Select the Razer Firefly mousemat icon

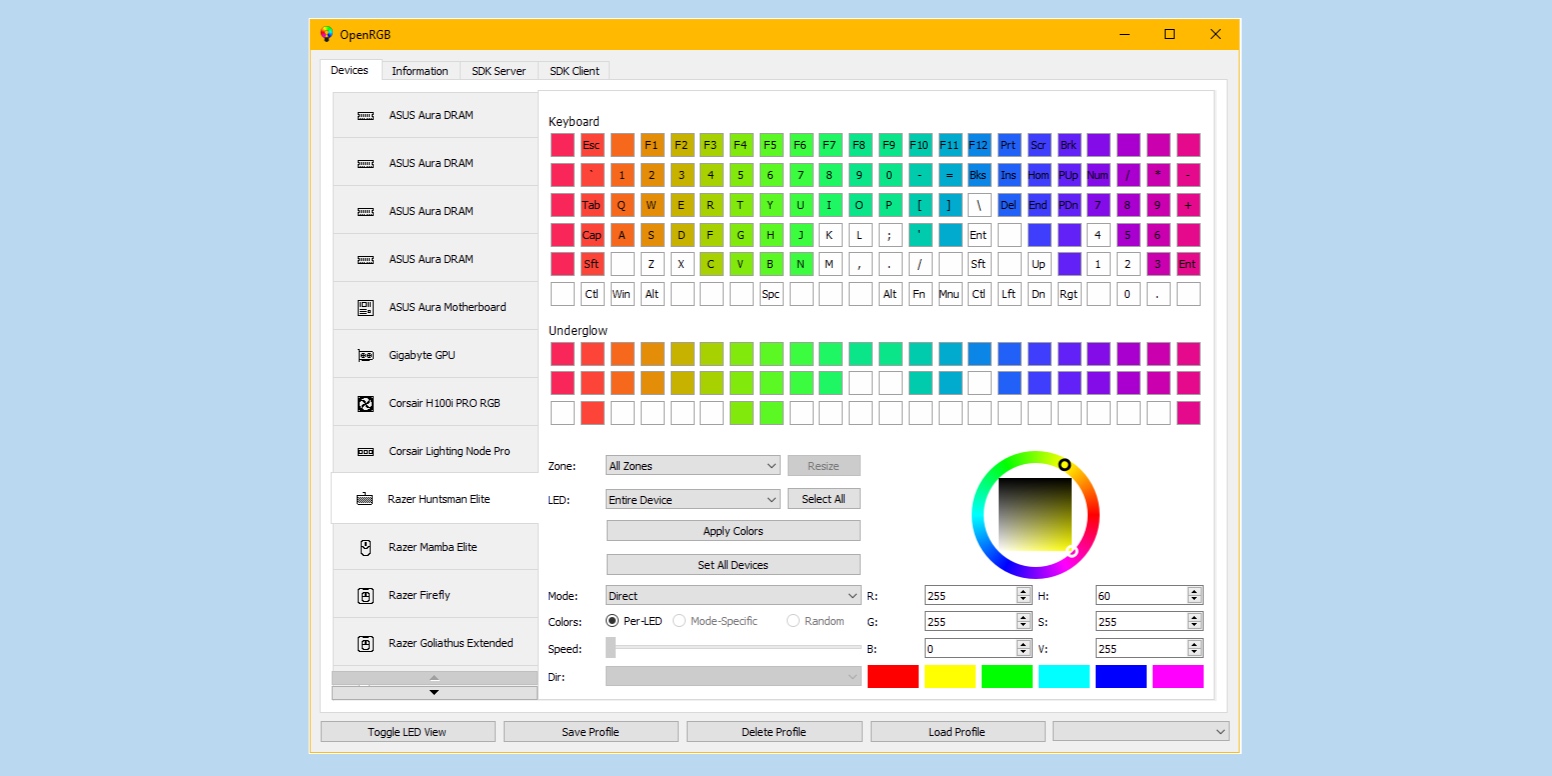pos(366,595)
